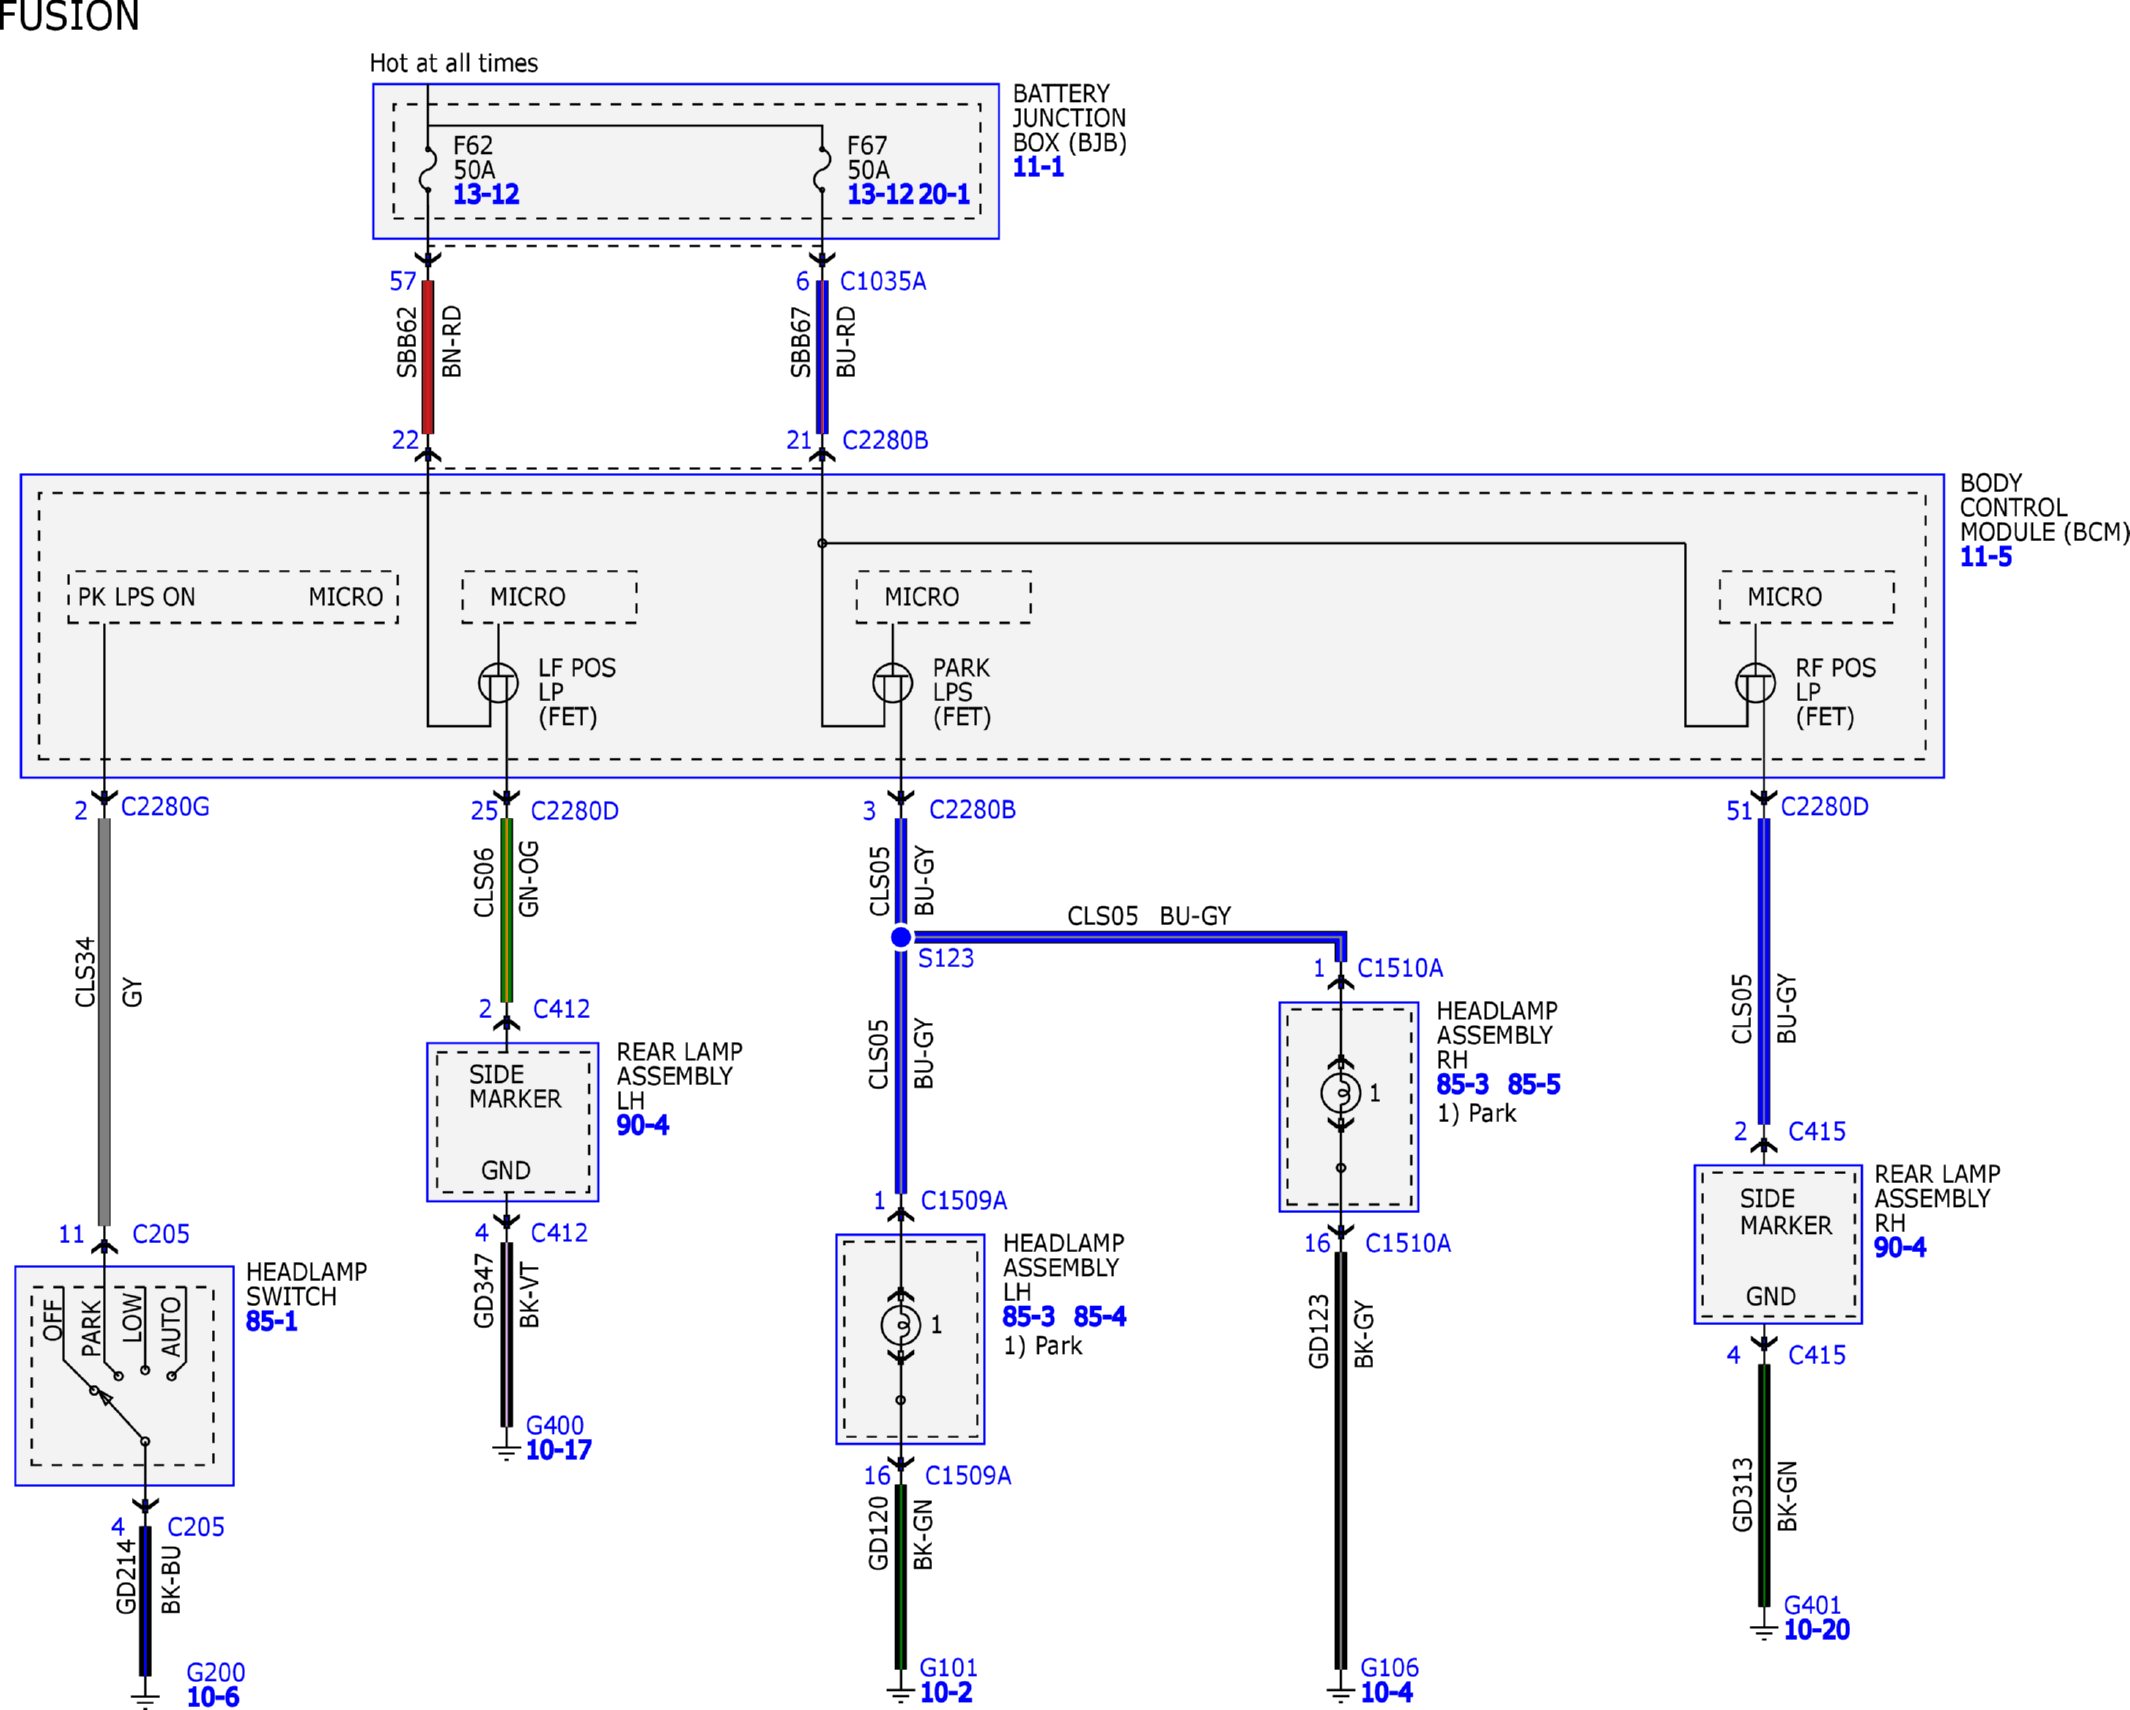
Task: Open page 85-3 for Headlamp Assembly LH
Action: point(1029,1316)
